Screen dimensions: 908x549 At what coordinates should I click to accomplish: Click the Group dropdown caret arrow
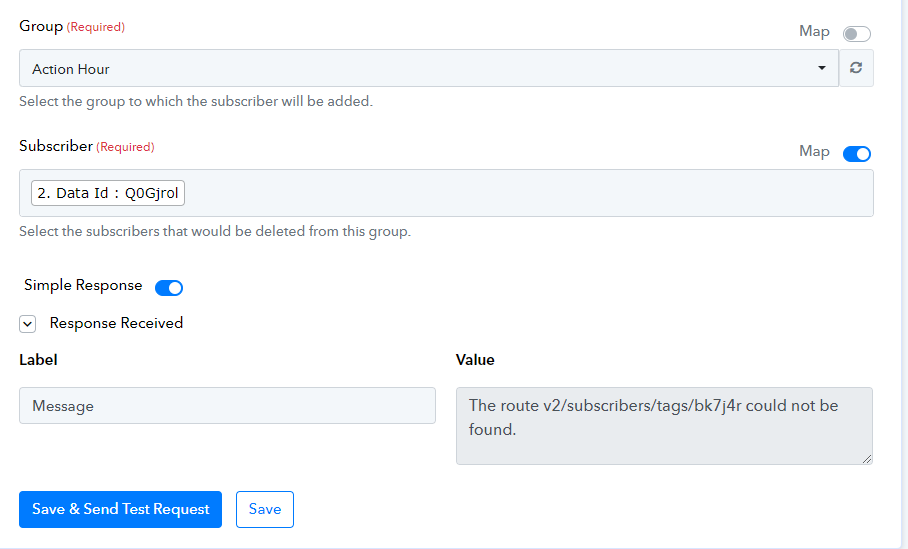coord(821,68)
